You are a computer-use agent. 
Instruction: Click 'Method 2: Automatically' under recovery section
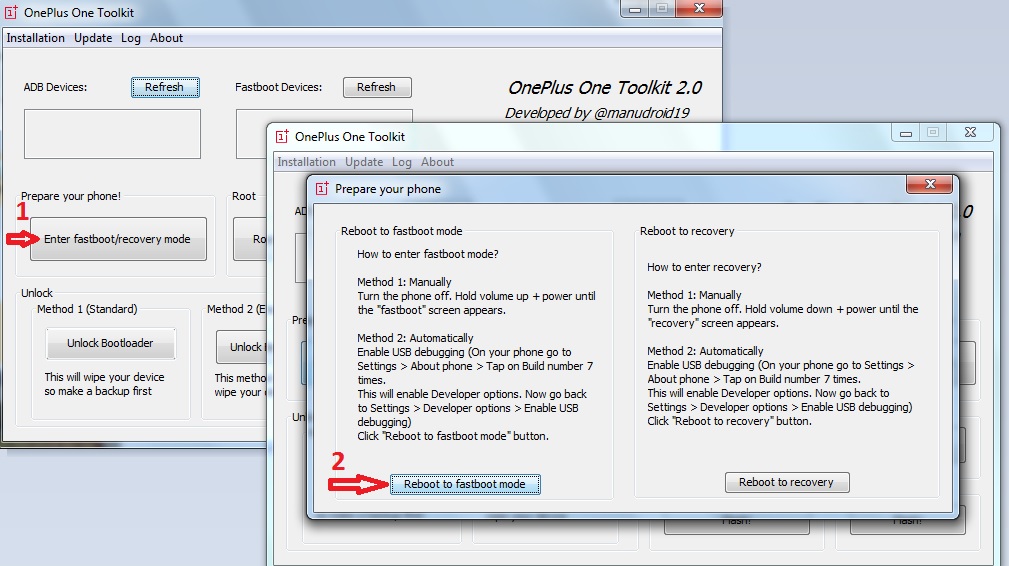pyautogui.click(x=705, y=351)
